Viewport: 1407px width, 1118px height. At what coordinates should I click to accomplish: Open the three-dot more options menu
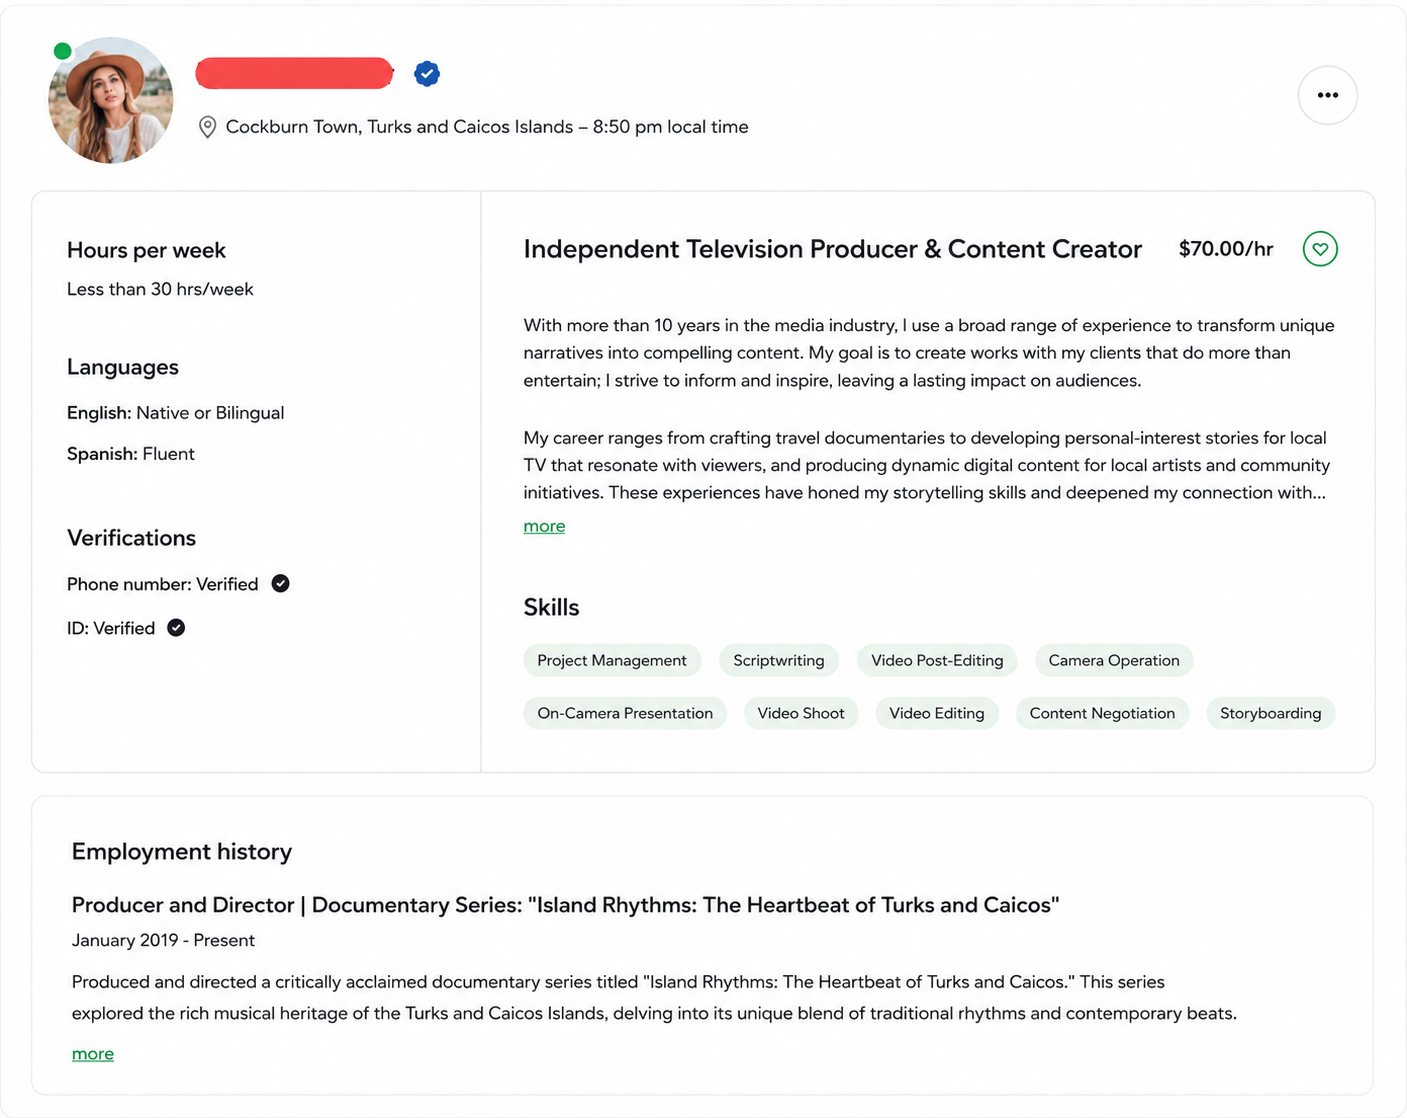(1327, 95)
